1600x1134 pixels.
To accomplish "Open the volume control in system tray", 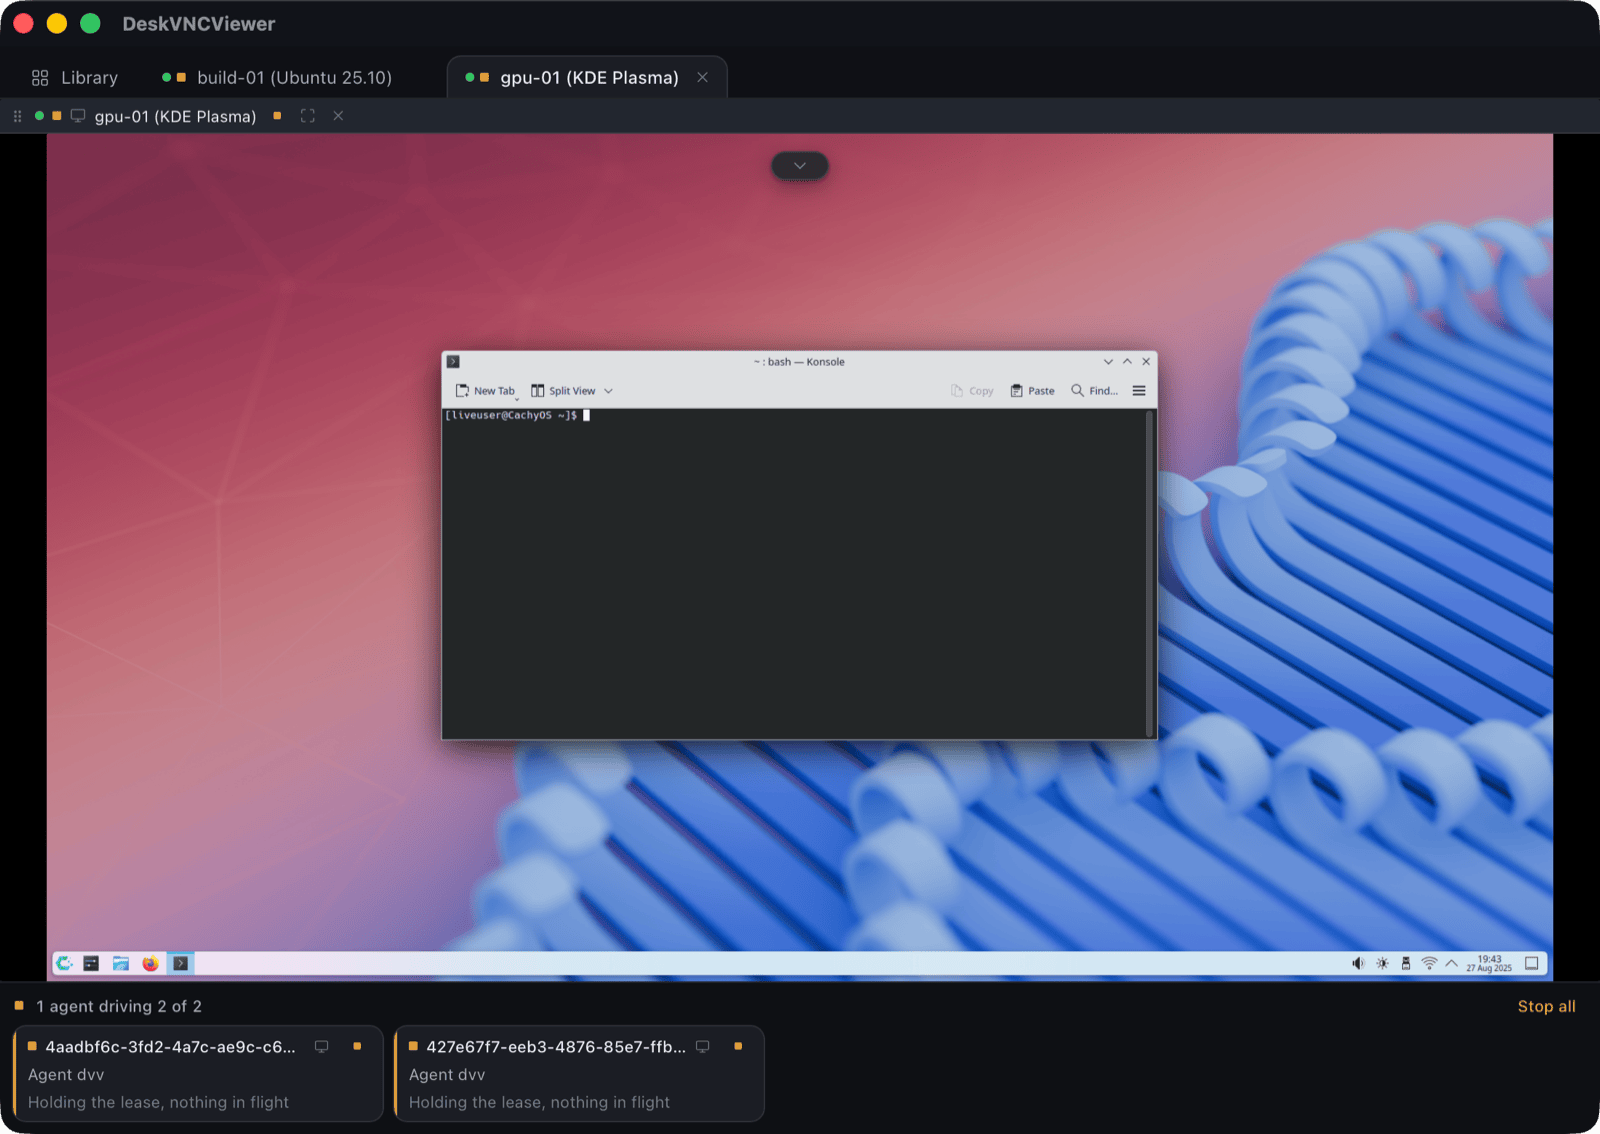I will (x=1358, y=963).
